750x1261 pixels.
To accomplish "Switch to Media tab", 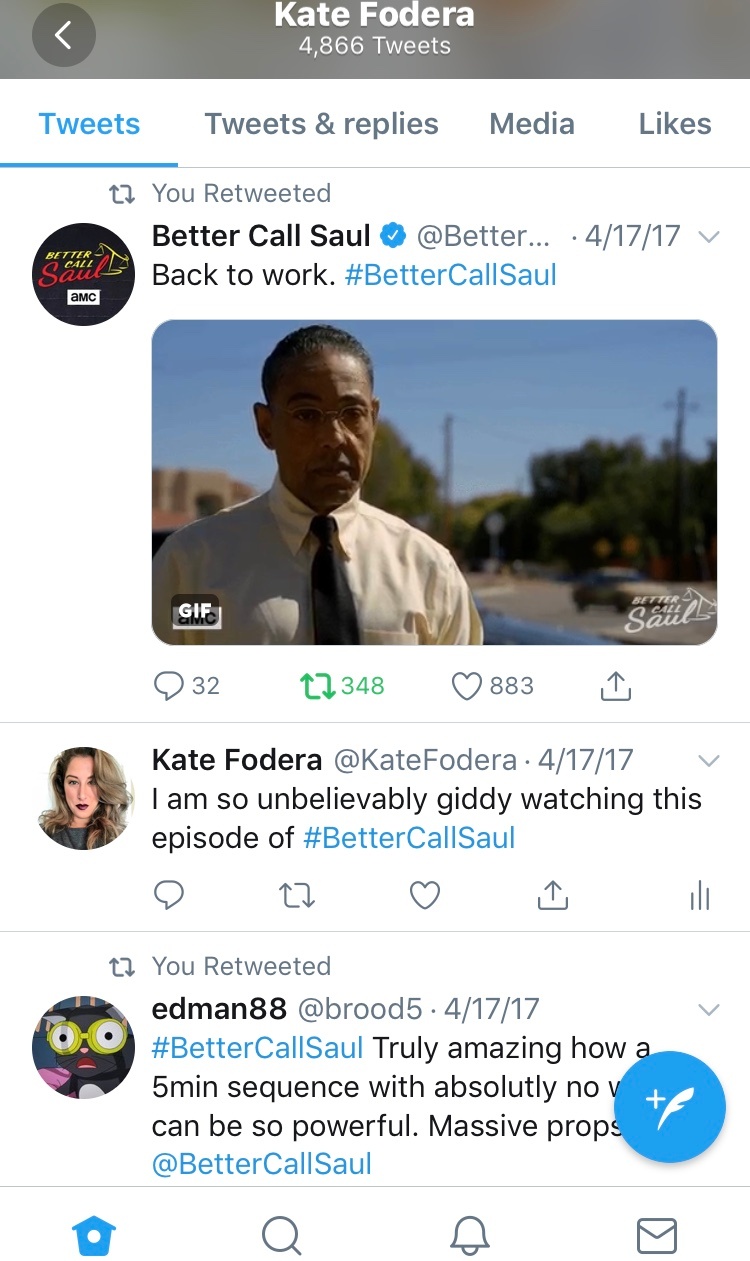I will [532, 124].
